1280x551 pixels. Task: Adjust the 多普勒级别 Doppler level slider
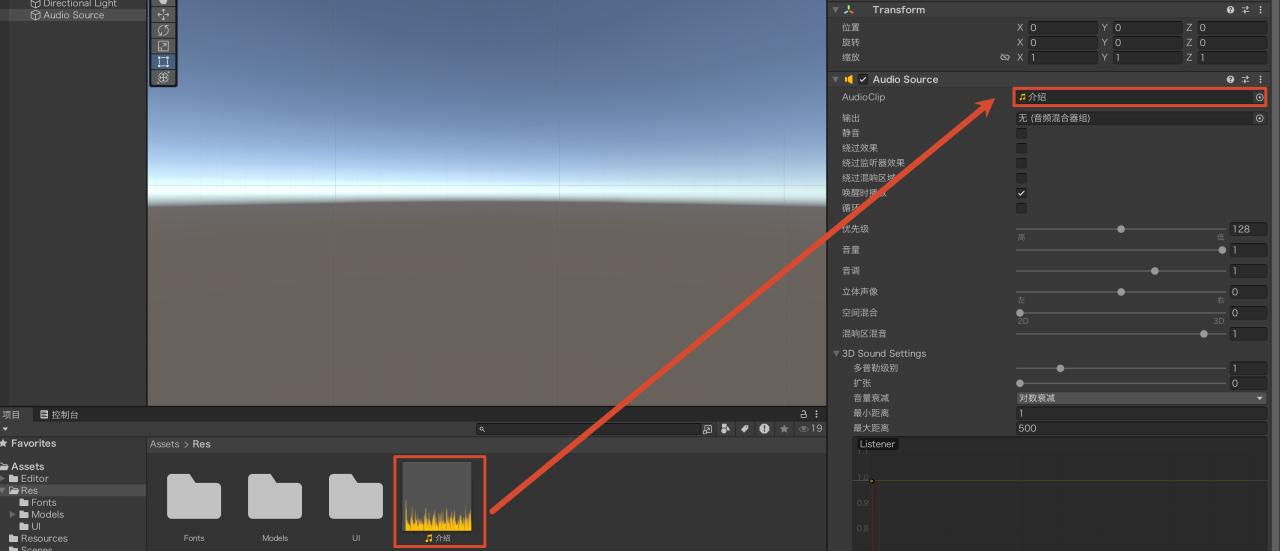[1121, 368]
